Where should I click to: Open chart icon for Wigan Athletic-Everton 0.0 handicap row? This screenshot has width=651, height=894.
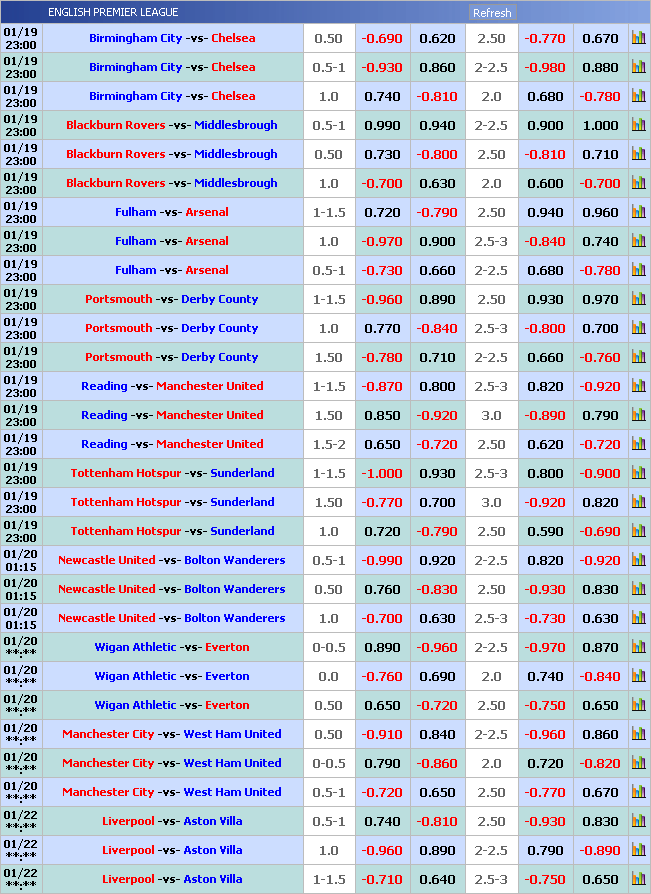coord(638,677)
